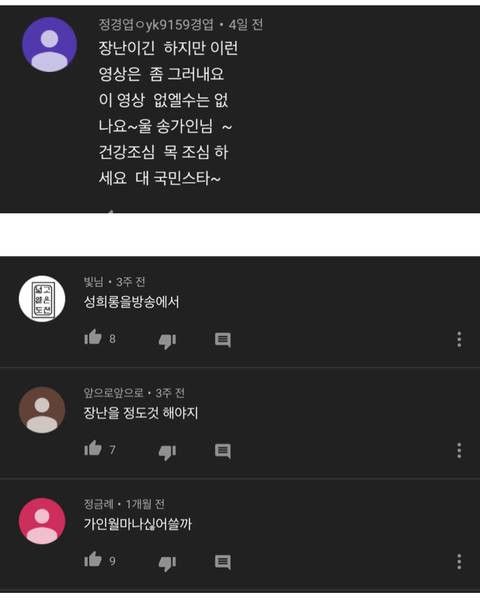The height and width of the screenshot is (610, 480).
Task: Open 정금례's pink profile avatar
Action: click(42, 521)
